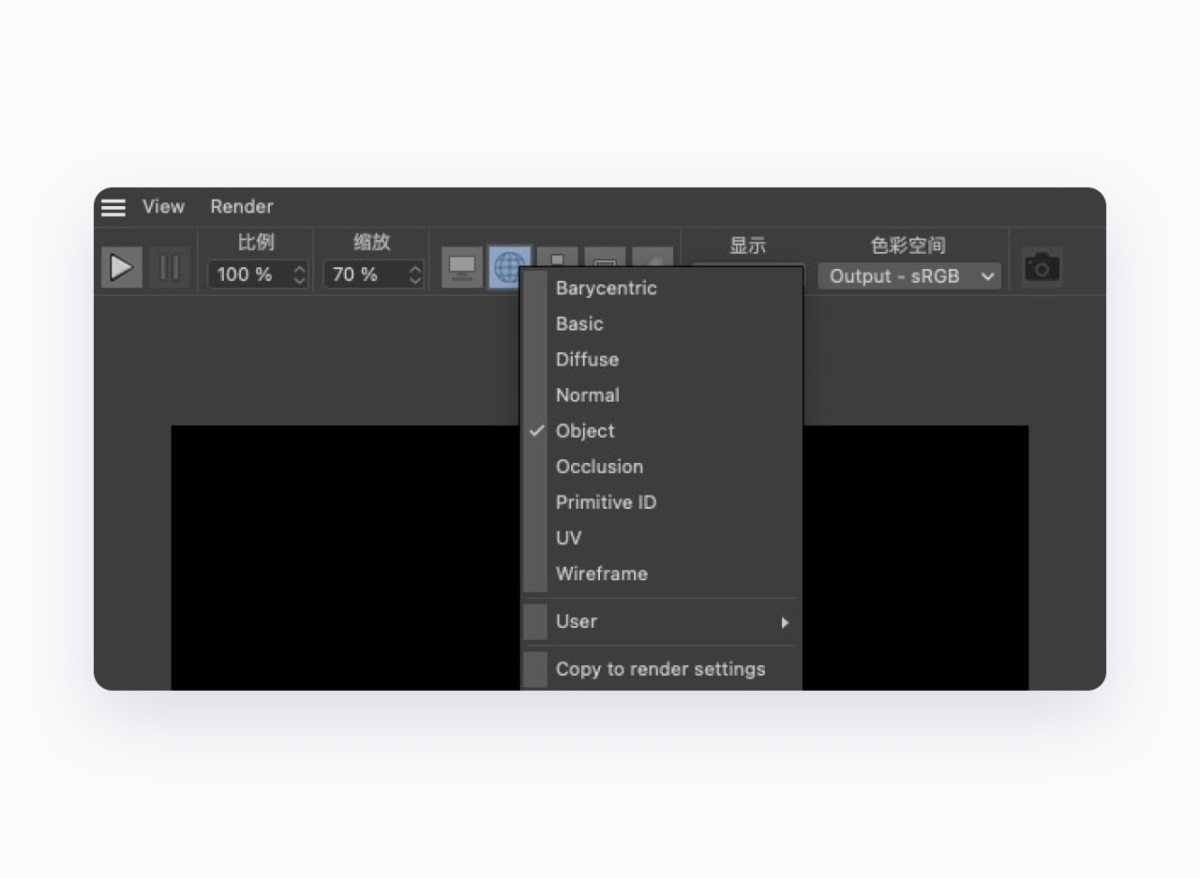Select the checked Object shading mode
Viewport: 1200px width, 878px height.
pos(585,431)
